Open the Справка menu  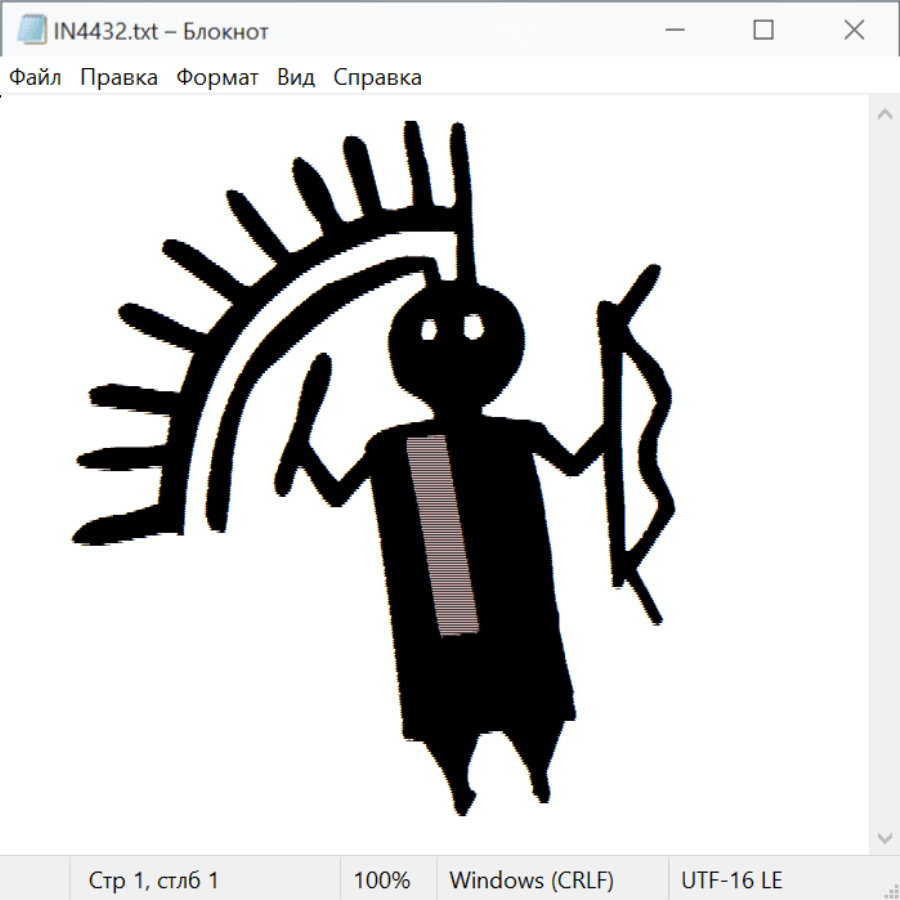pyautogui.click(x=377, y=78)
